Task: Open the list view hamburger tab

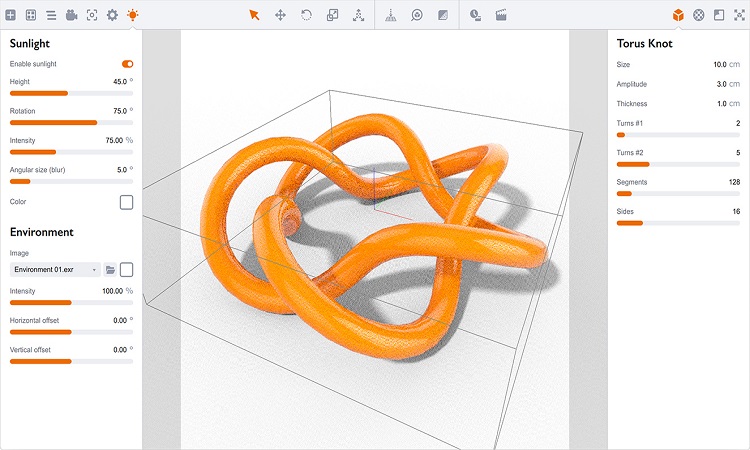Action: [x=50, y=15]
